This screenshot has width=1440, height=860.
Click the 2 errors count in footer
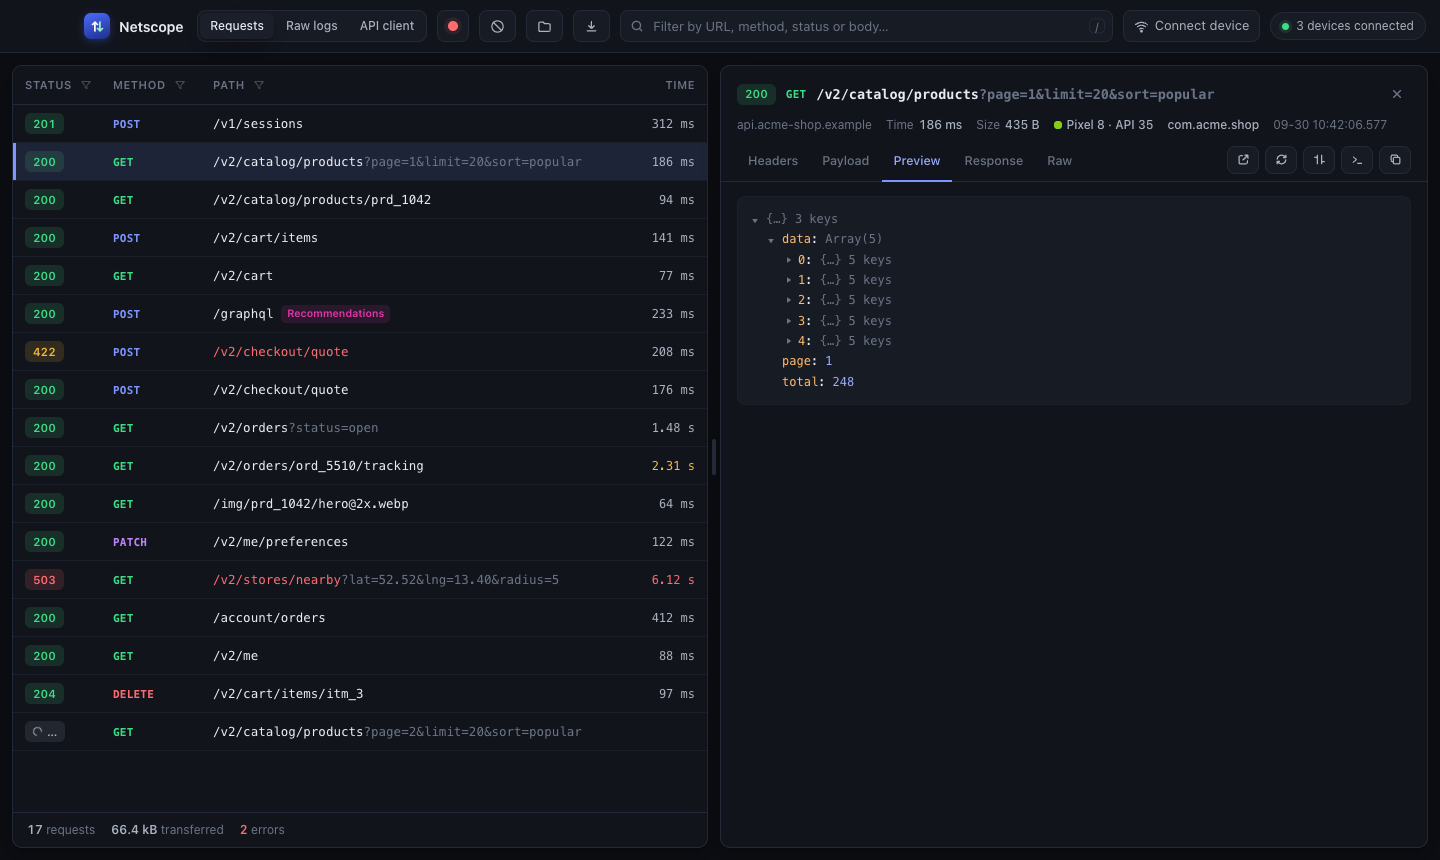point(262,830)
